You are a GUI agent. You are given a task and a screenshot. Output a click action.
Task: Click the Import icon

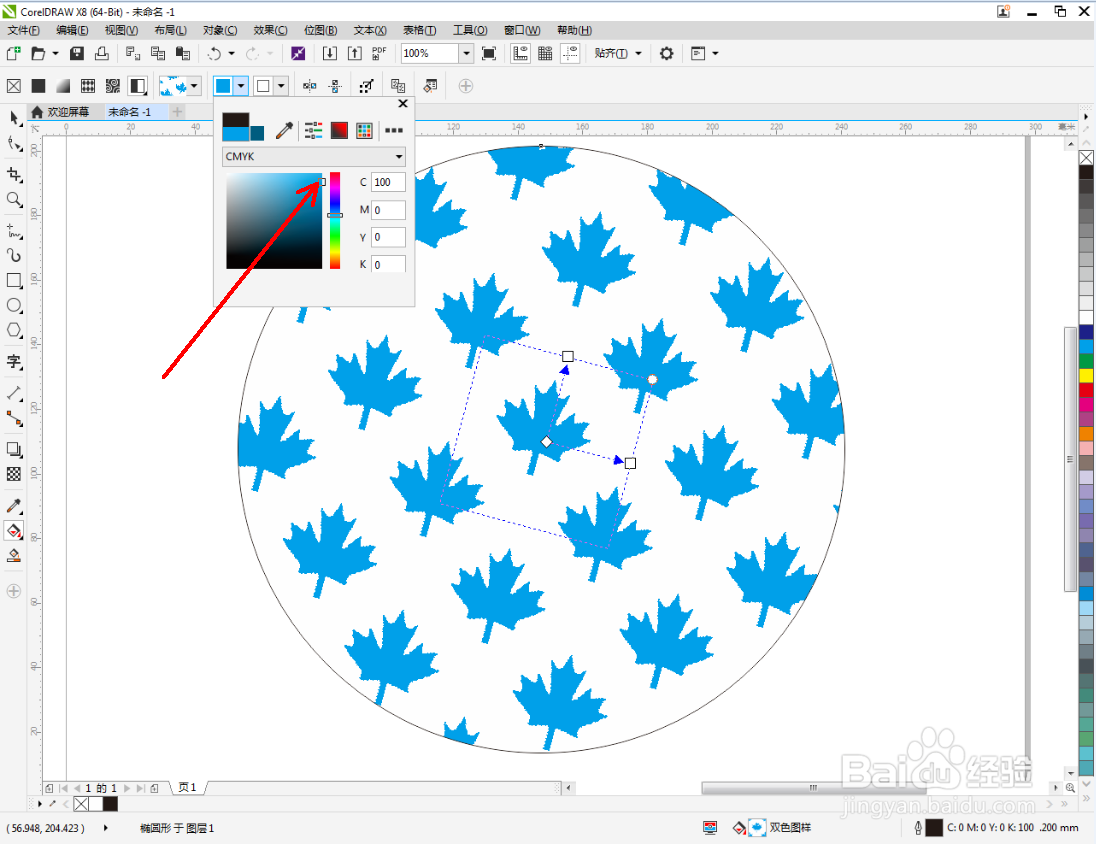point(330,53)
